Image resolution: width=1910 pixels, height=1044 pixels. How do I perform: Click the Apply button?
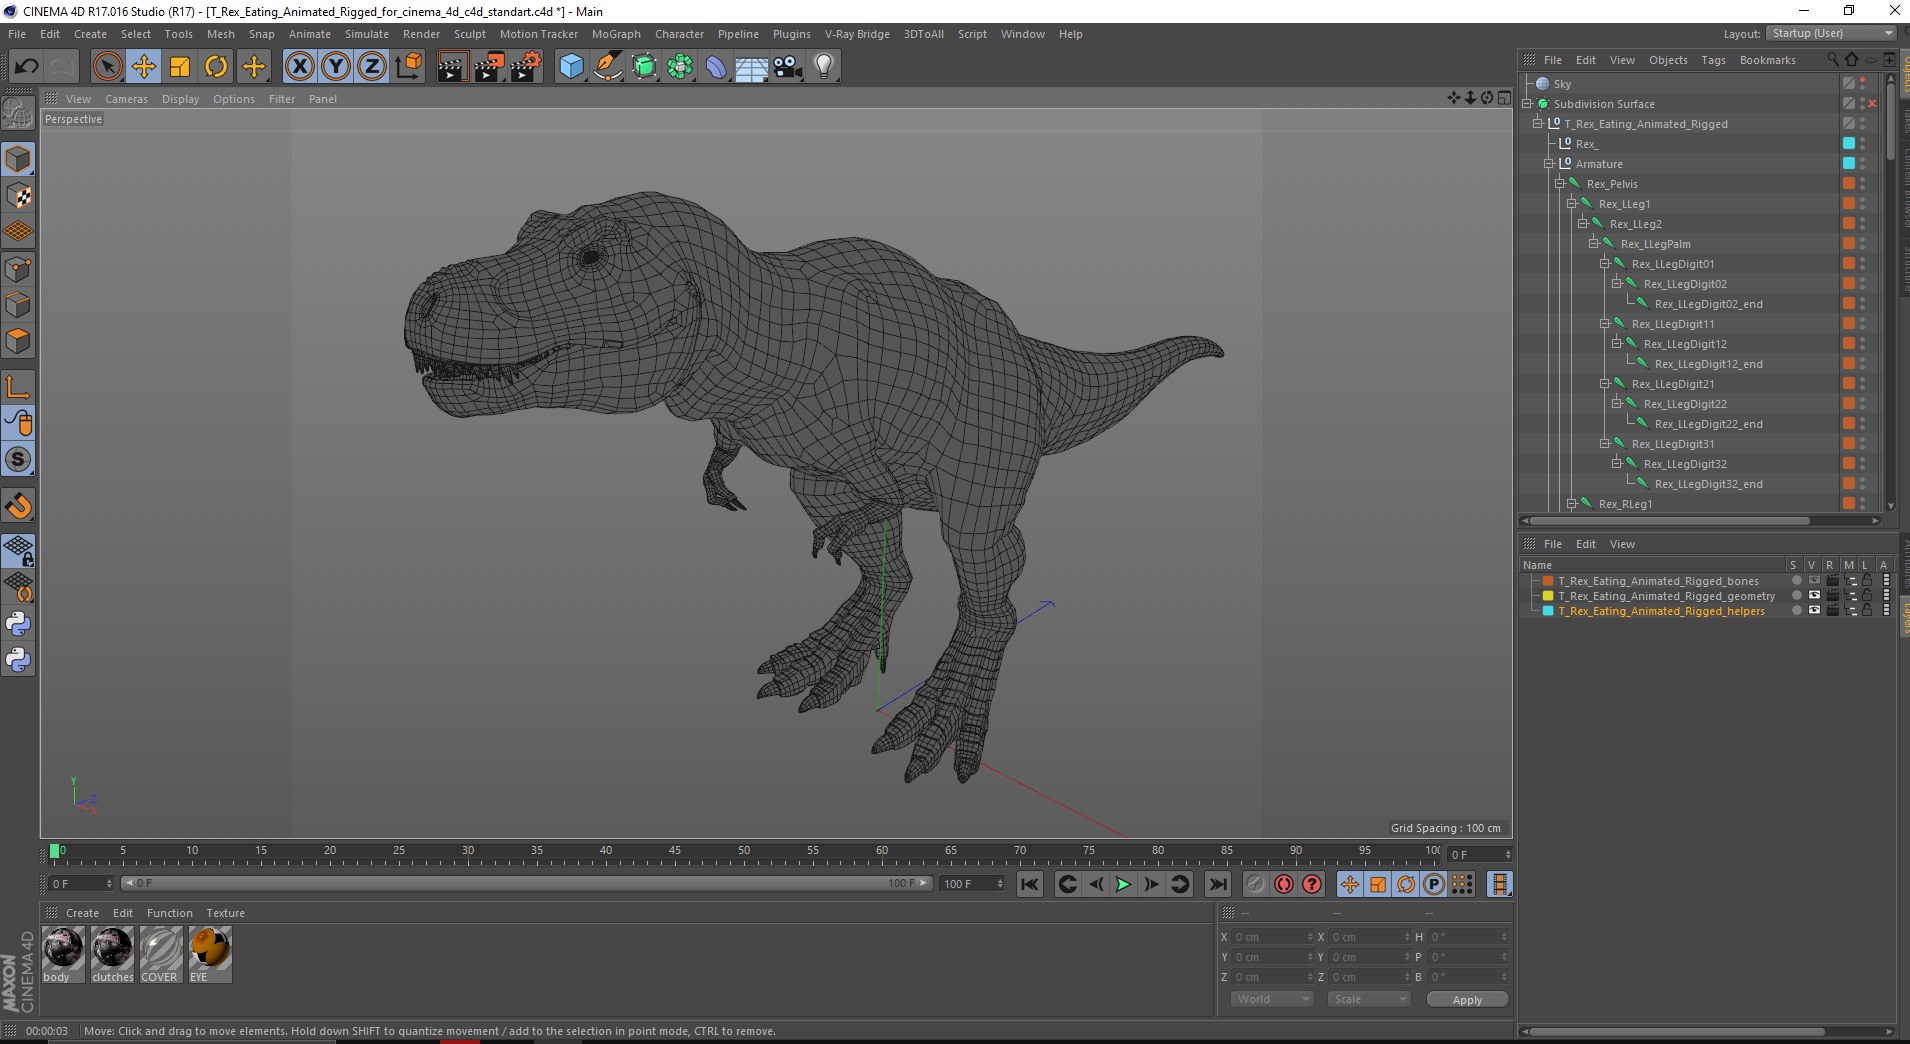click(1467, 1000)
